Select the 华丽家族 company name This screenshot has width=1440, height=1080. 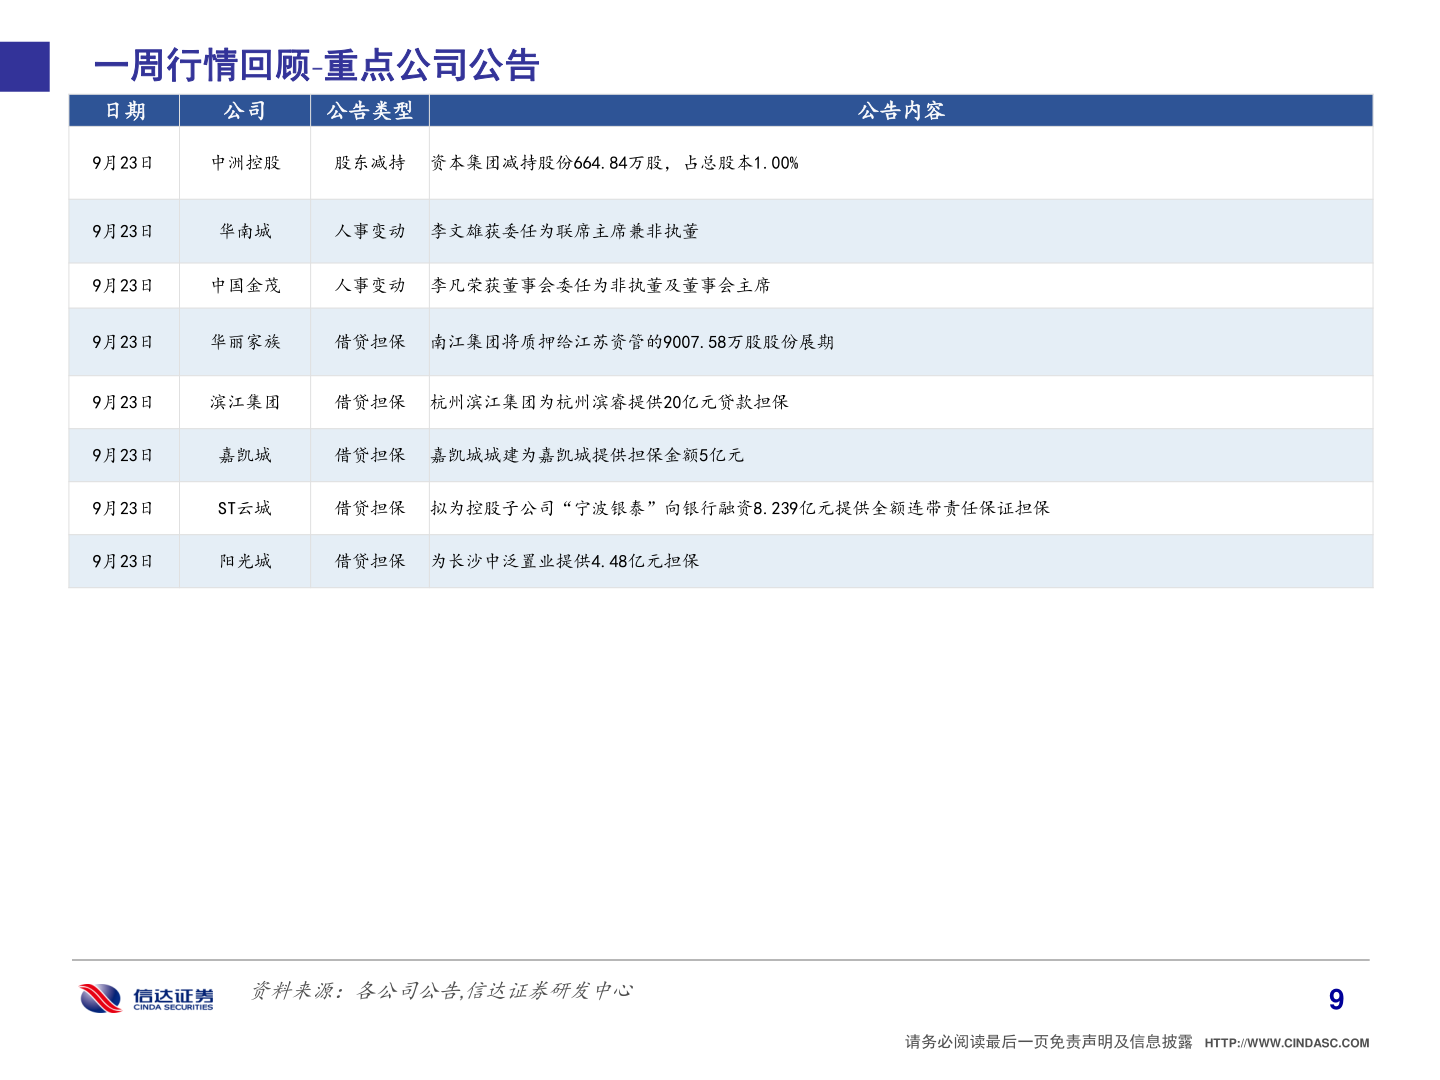[244, 341]
